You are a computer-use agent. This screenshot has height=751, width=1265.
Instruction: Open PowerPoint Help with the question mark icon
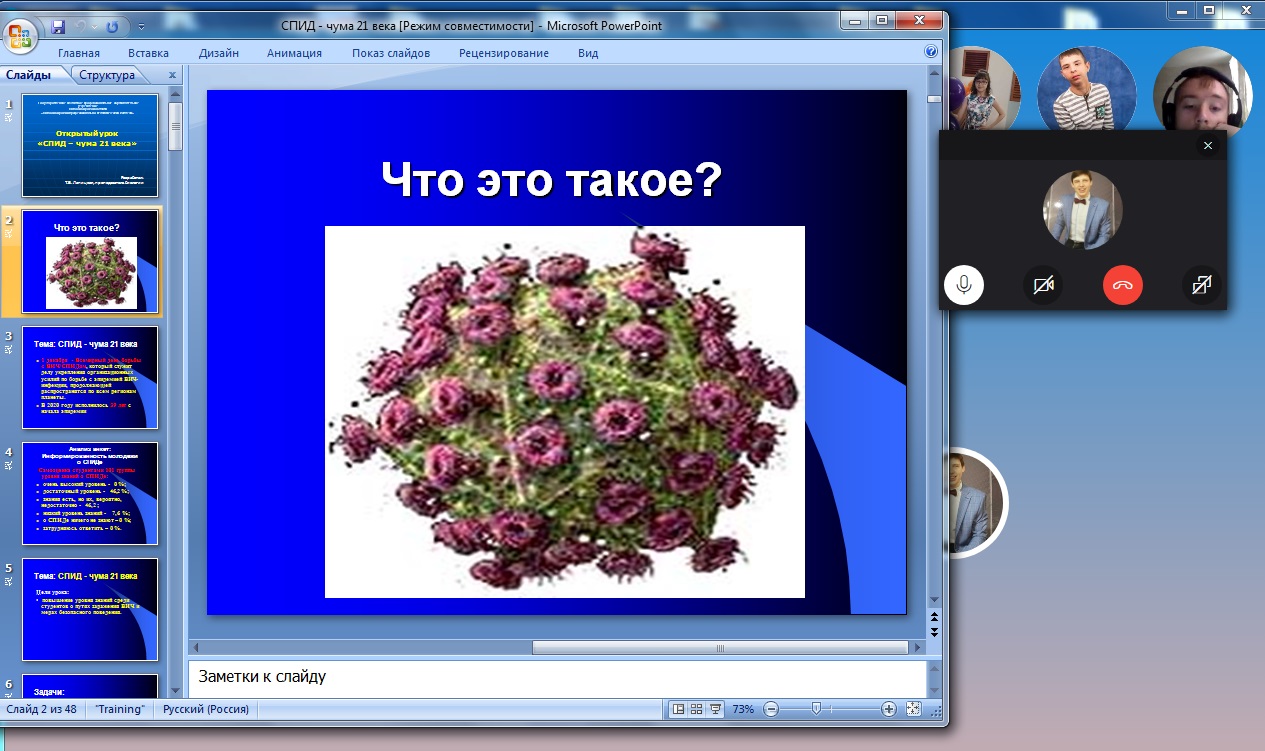pos(931,52)
